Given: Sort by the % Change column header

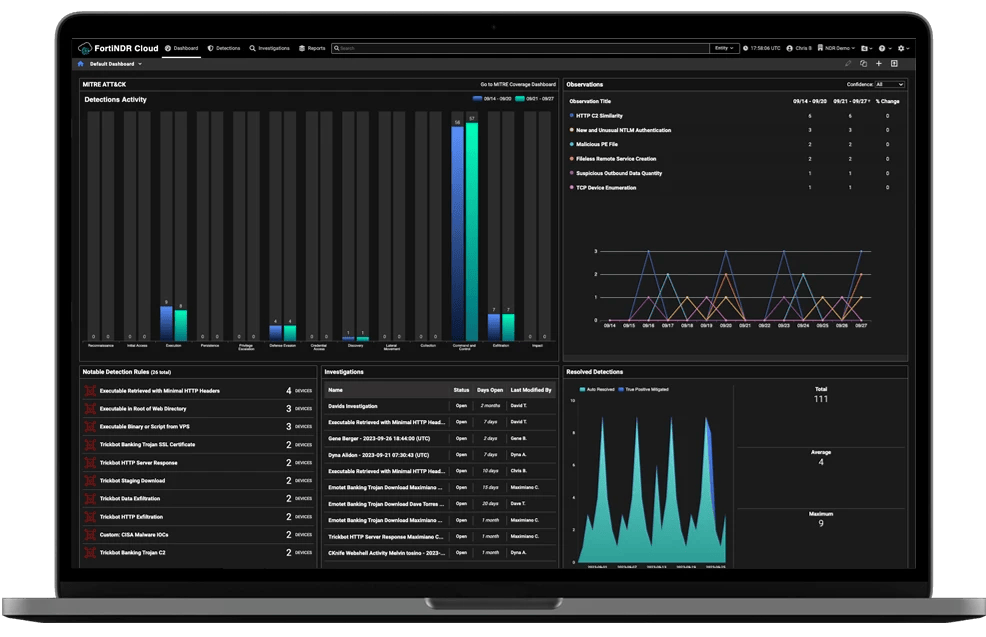Looking at the screenshot, I should pyautogui.click(x=887, y=101).
